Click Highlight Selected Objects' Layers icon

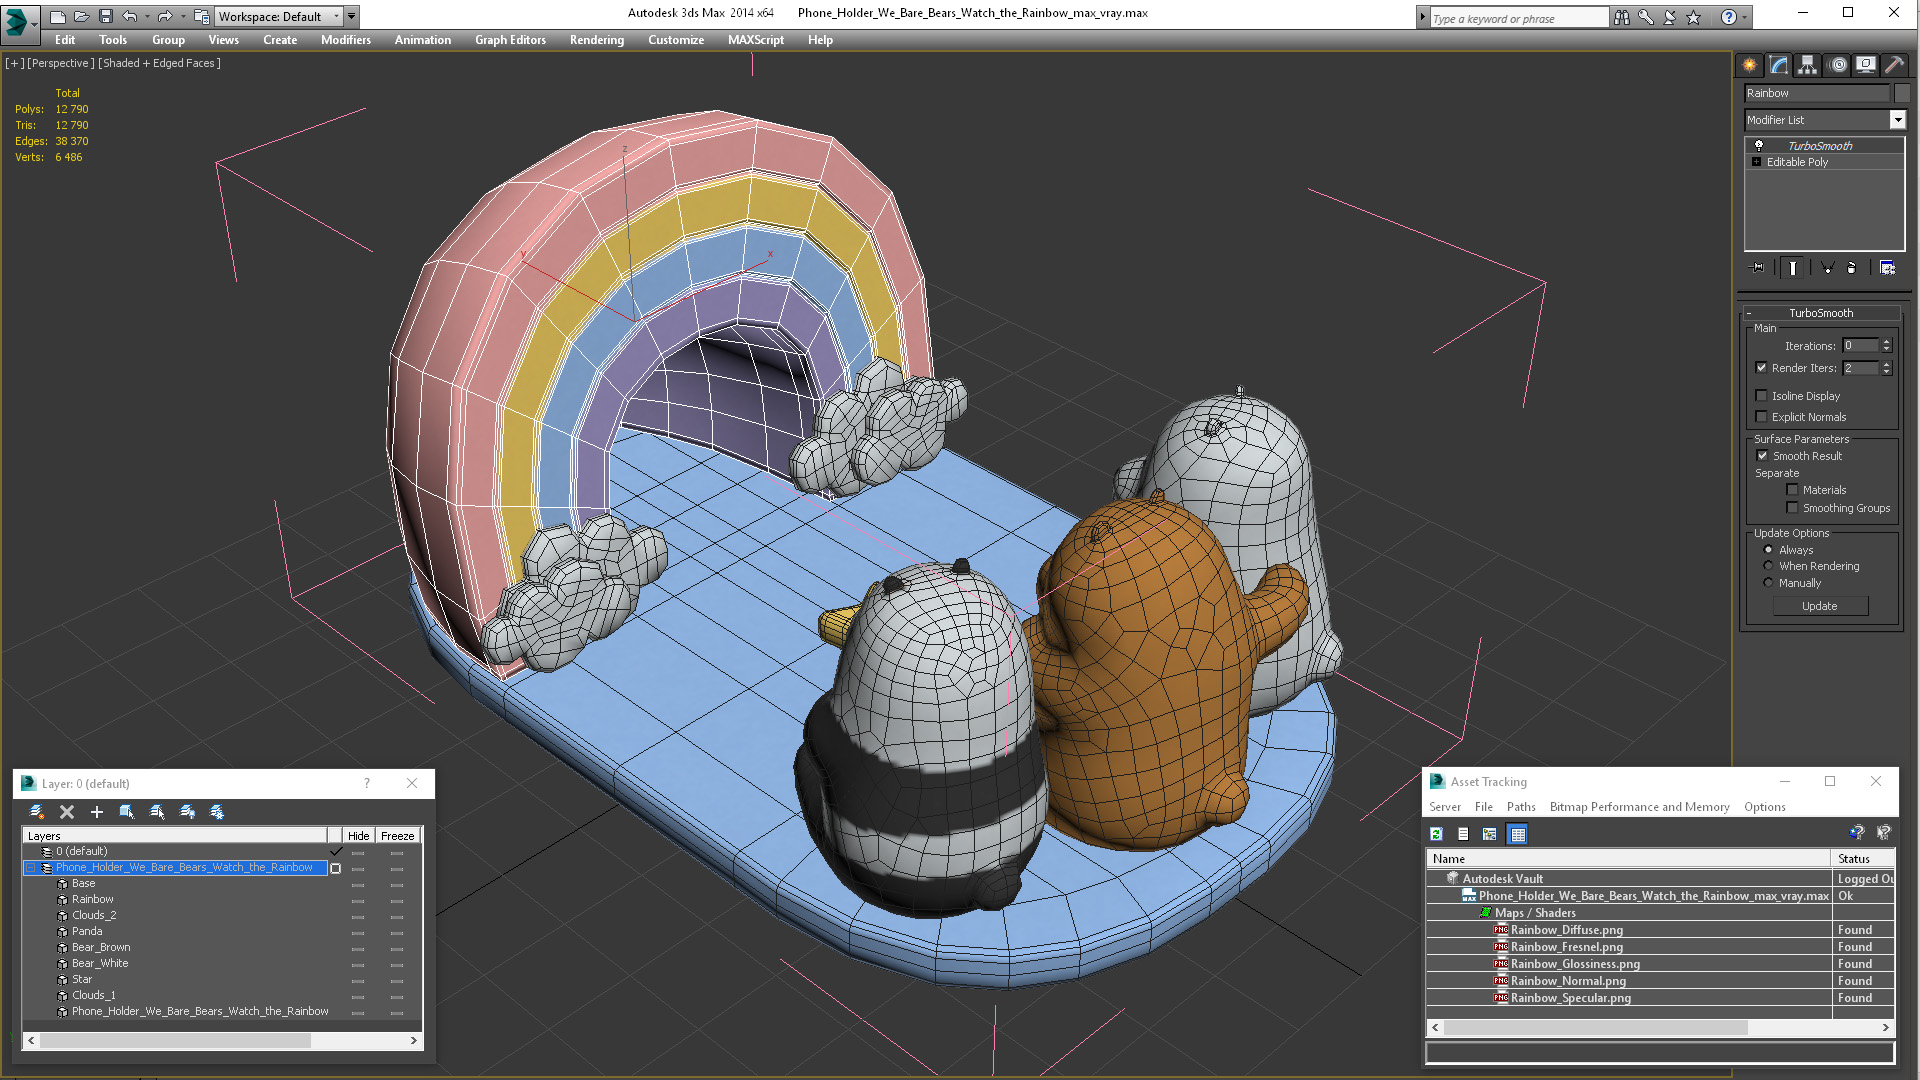pos(157,812)
